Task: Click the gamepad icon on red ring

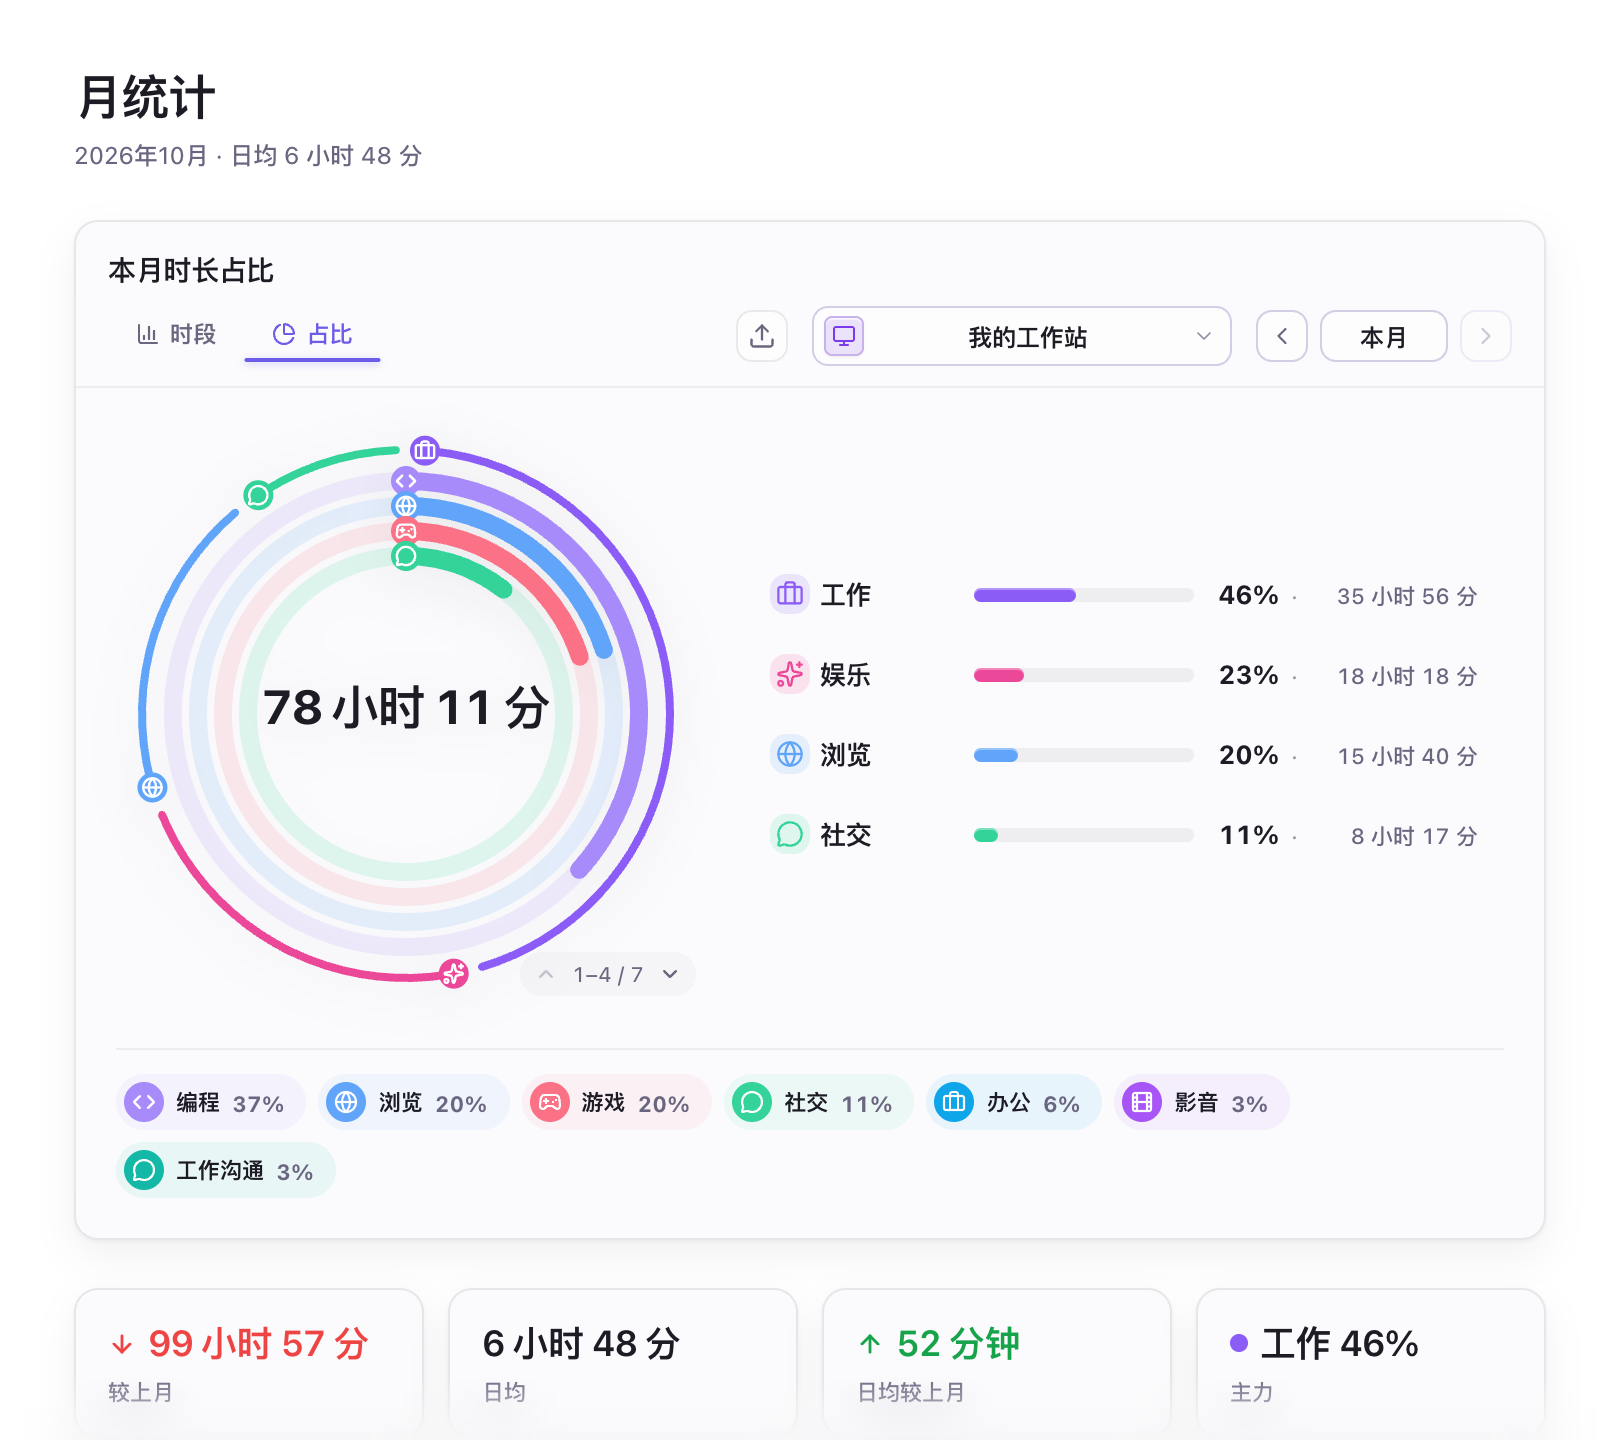Action: pos(405,531)
